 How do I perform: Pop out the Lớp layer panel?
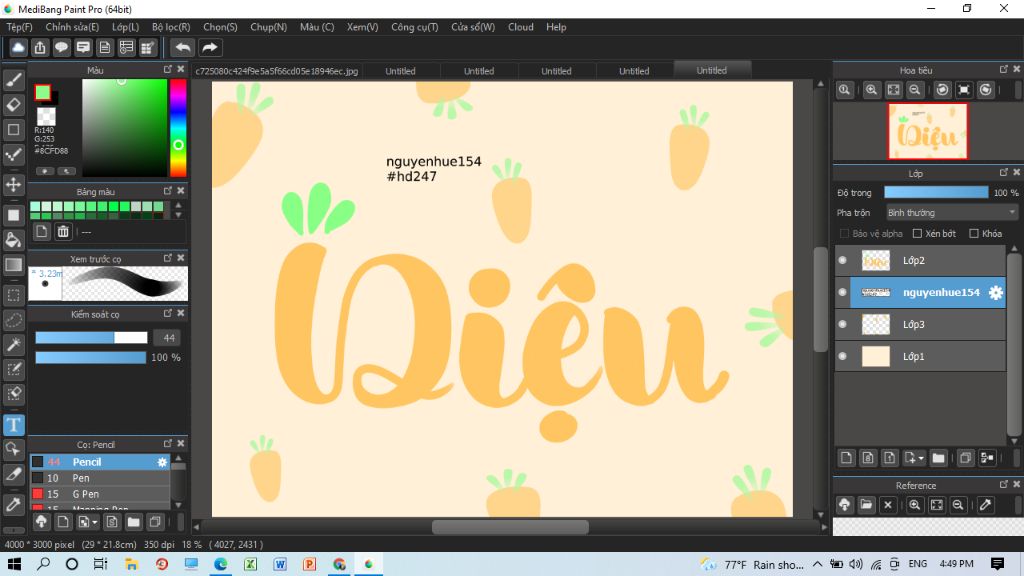pos(1004,172)
